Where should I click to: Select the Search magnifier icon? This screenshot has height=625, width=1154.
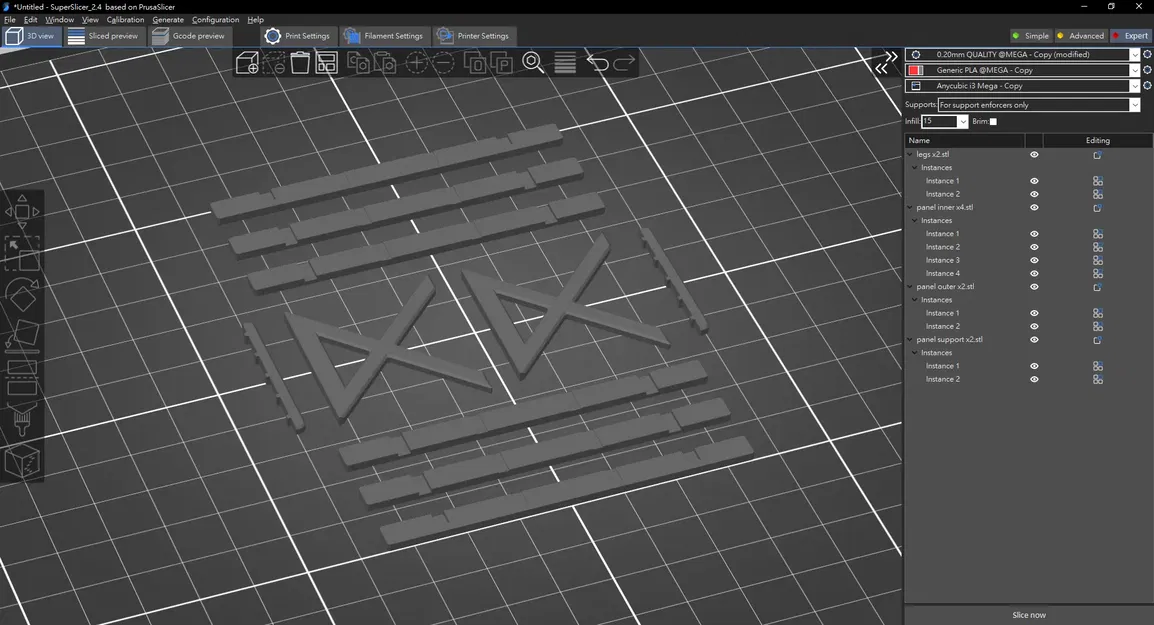click(533, 63)
